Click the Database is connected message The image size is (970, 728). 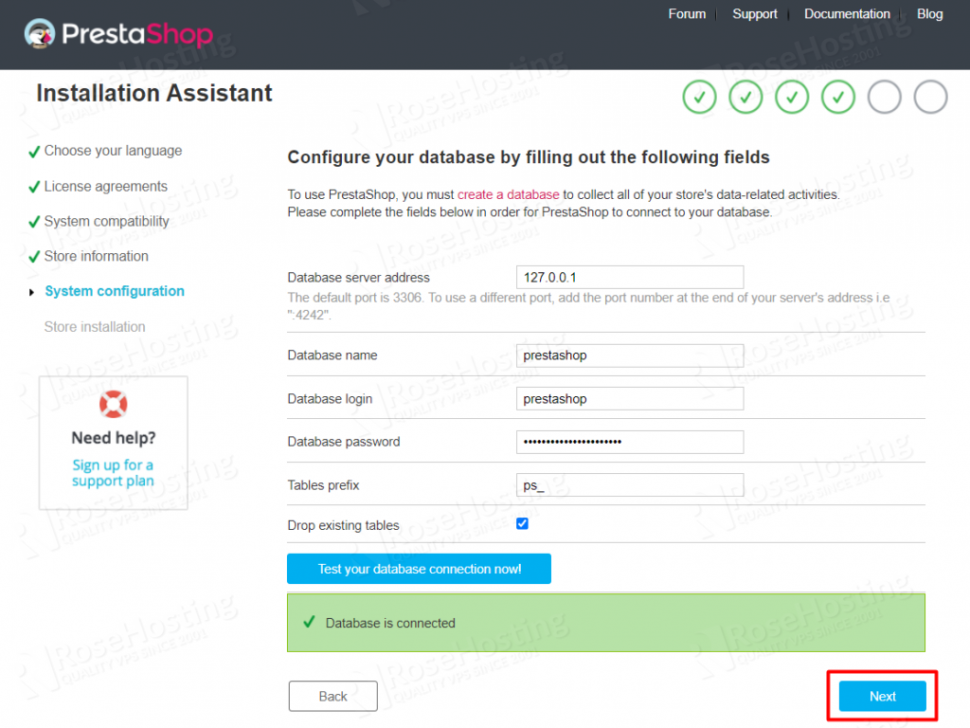click(390, 623)
